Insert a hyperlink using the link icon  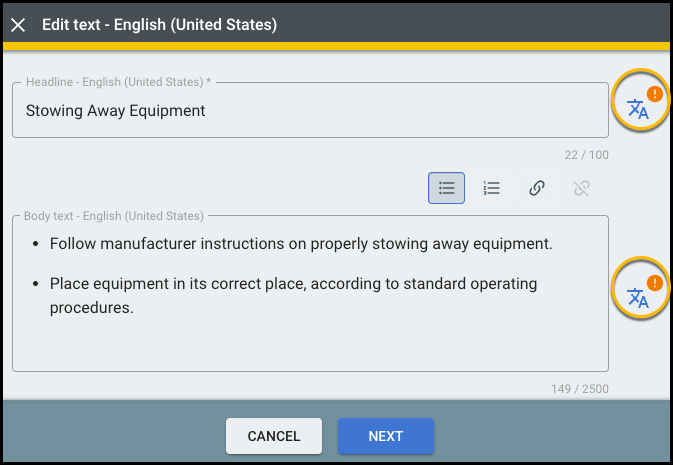[x=536, y=187]
